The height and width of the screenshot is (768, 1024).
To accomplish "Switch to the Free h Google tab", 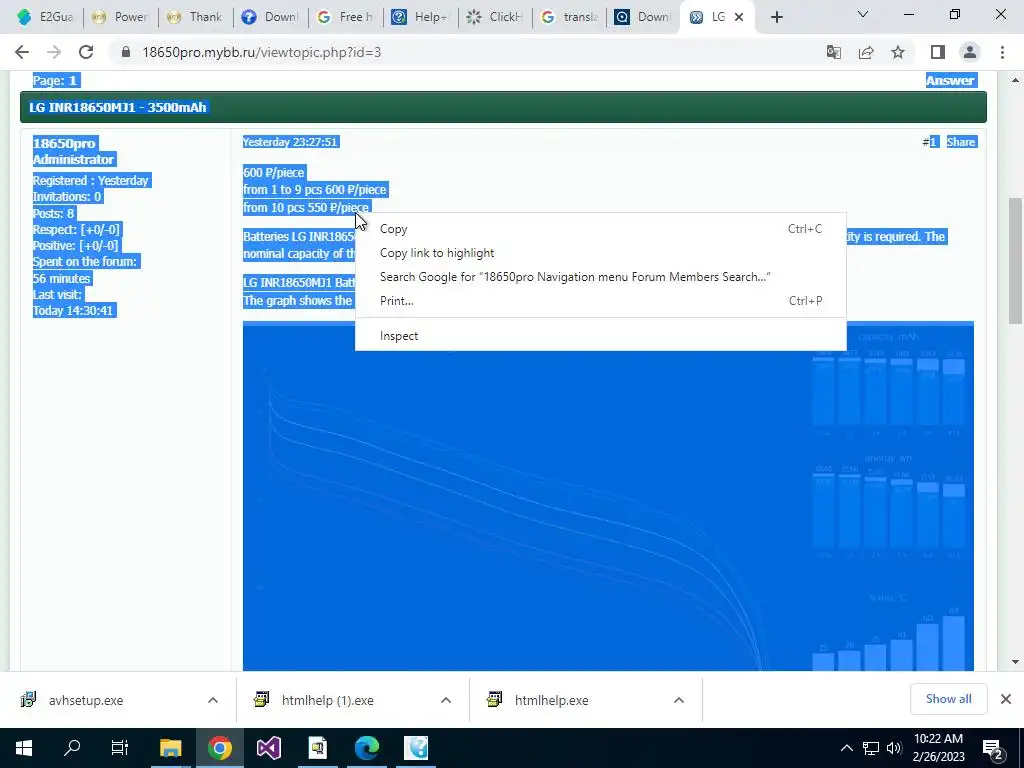I will [345, 17].
